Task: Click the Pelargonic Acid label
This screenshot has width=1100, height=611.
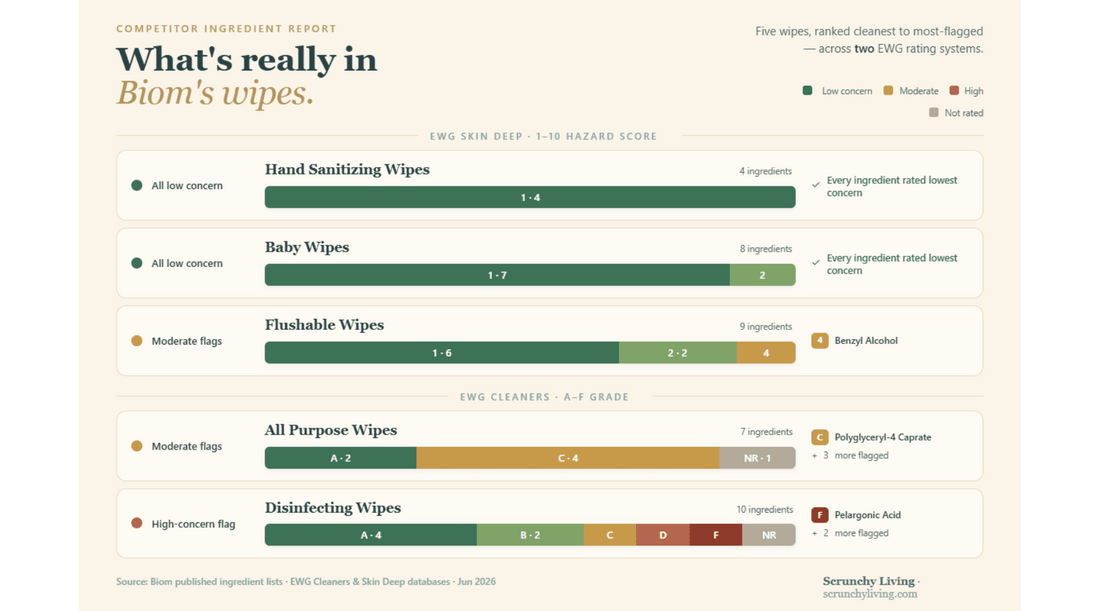Action: coord(867,515)
